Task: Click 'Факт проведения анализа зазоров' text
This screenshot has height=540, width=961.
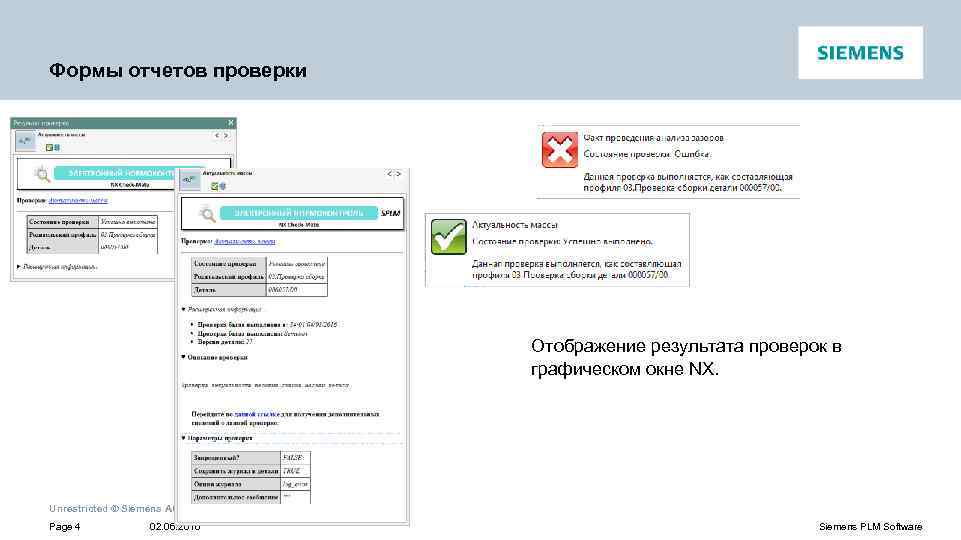Action: (x=653, y=138)
